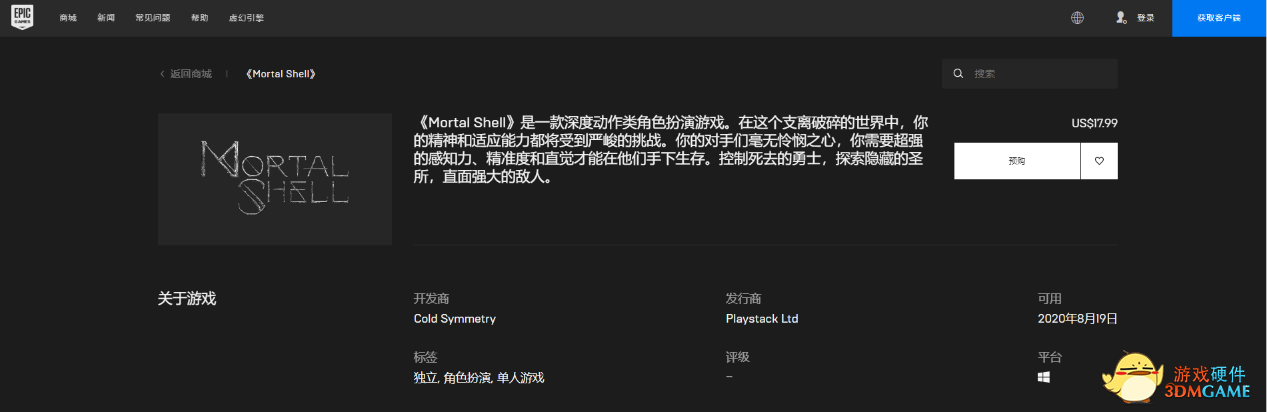Click the 标签 label

[x=426, y=357]
